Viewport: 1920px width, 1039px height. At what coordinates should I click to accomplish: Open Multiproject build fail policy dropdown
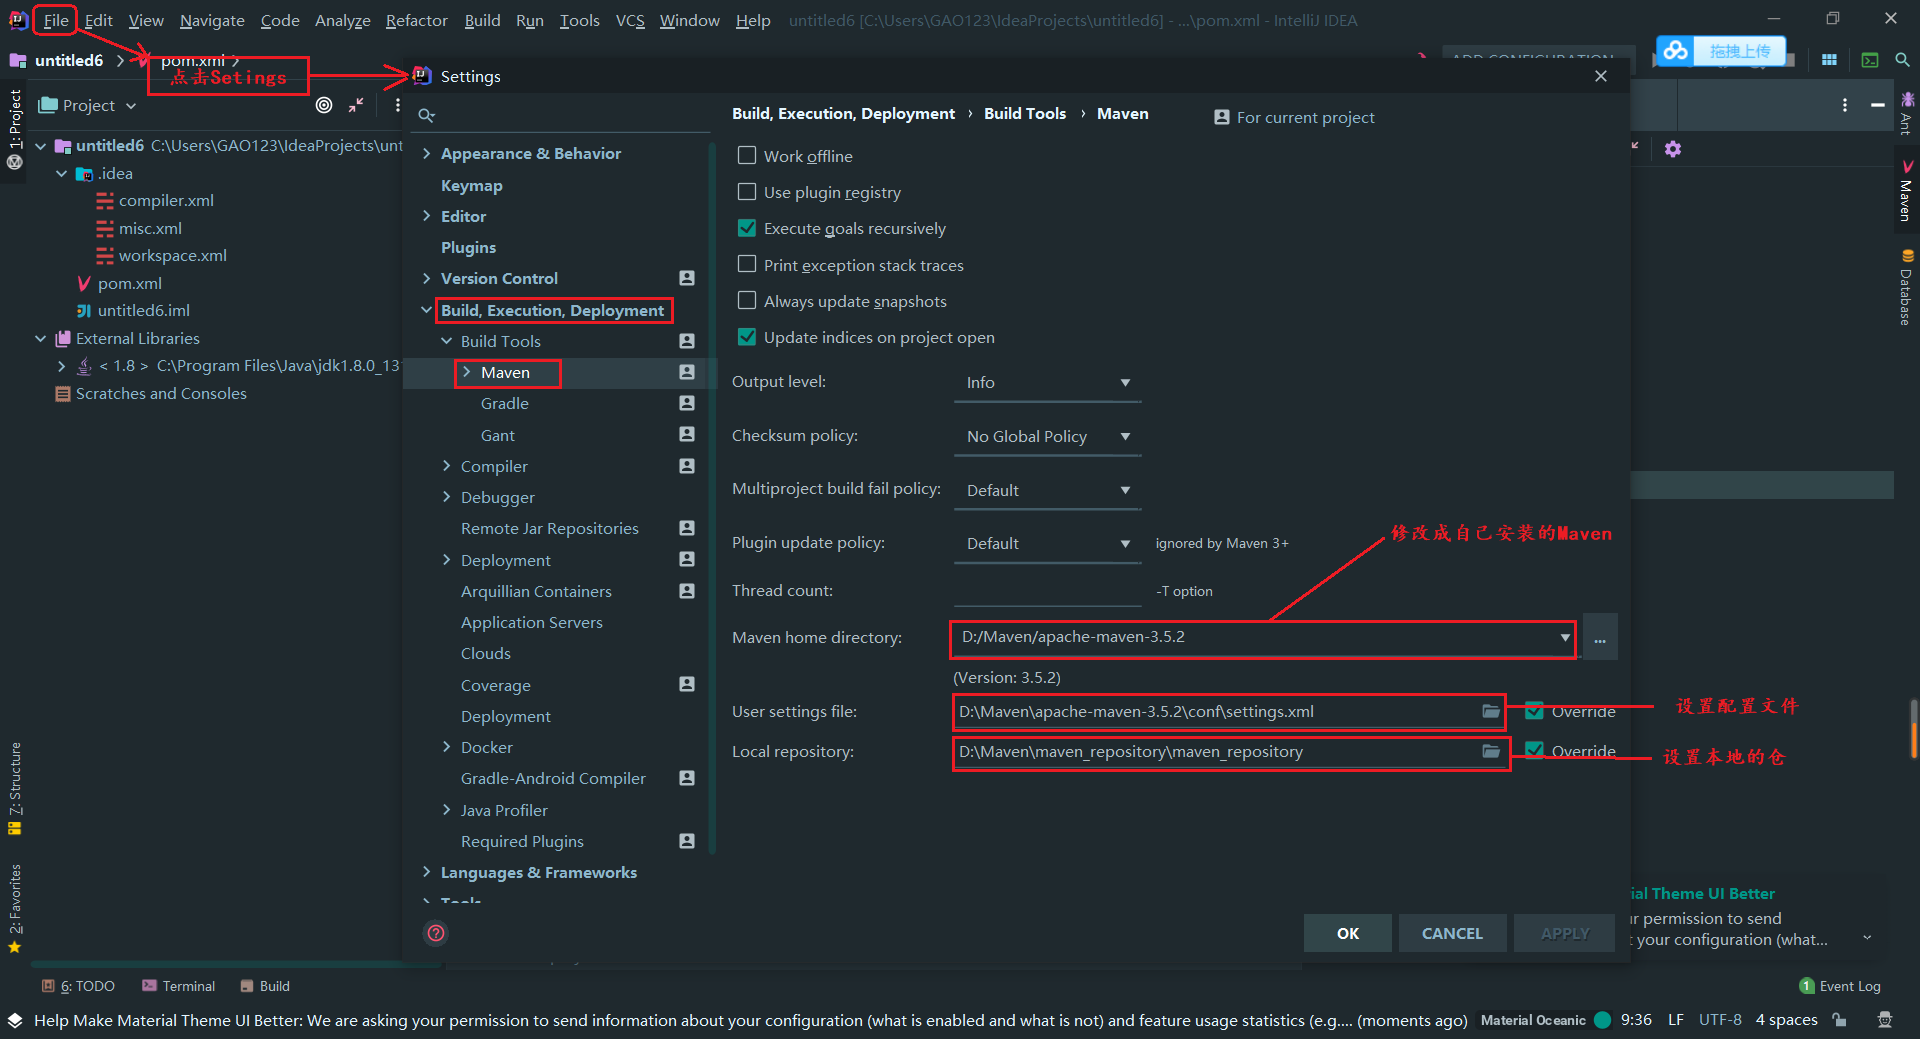click(x=1047, y=490)
